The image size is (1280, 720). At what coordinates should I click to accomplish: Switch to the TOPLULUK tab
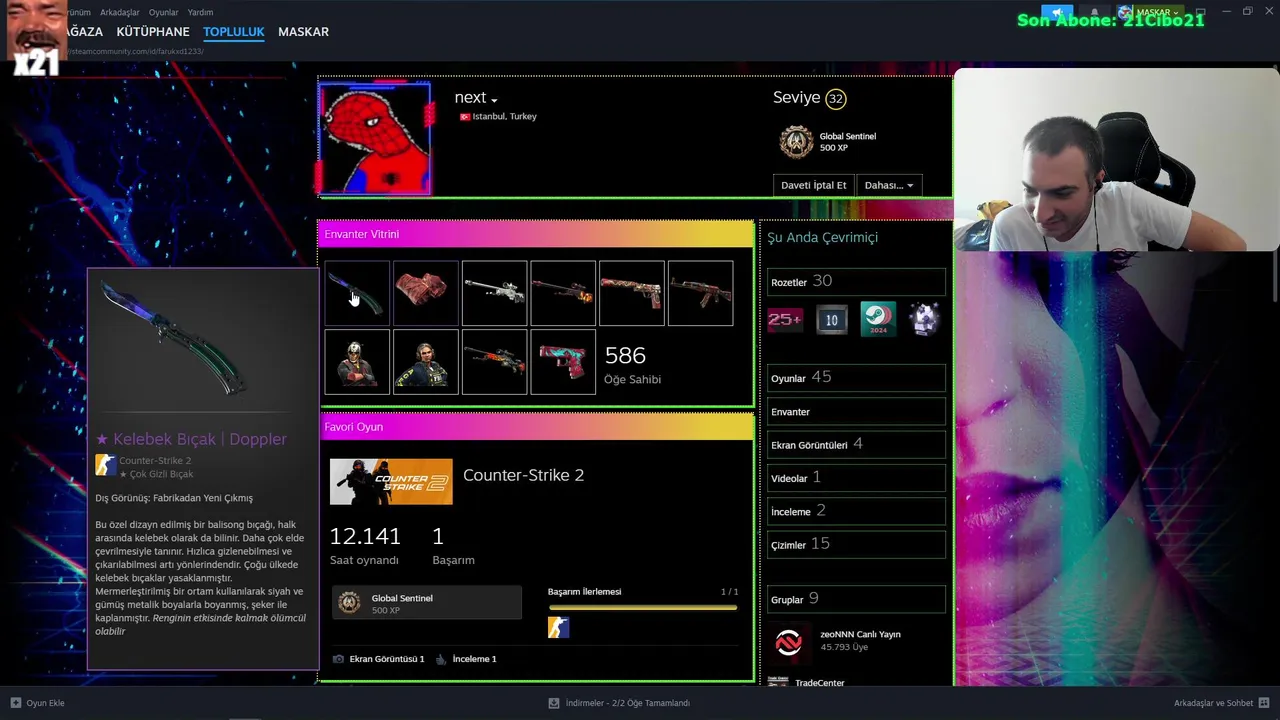(x=234, y=32)
